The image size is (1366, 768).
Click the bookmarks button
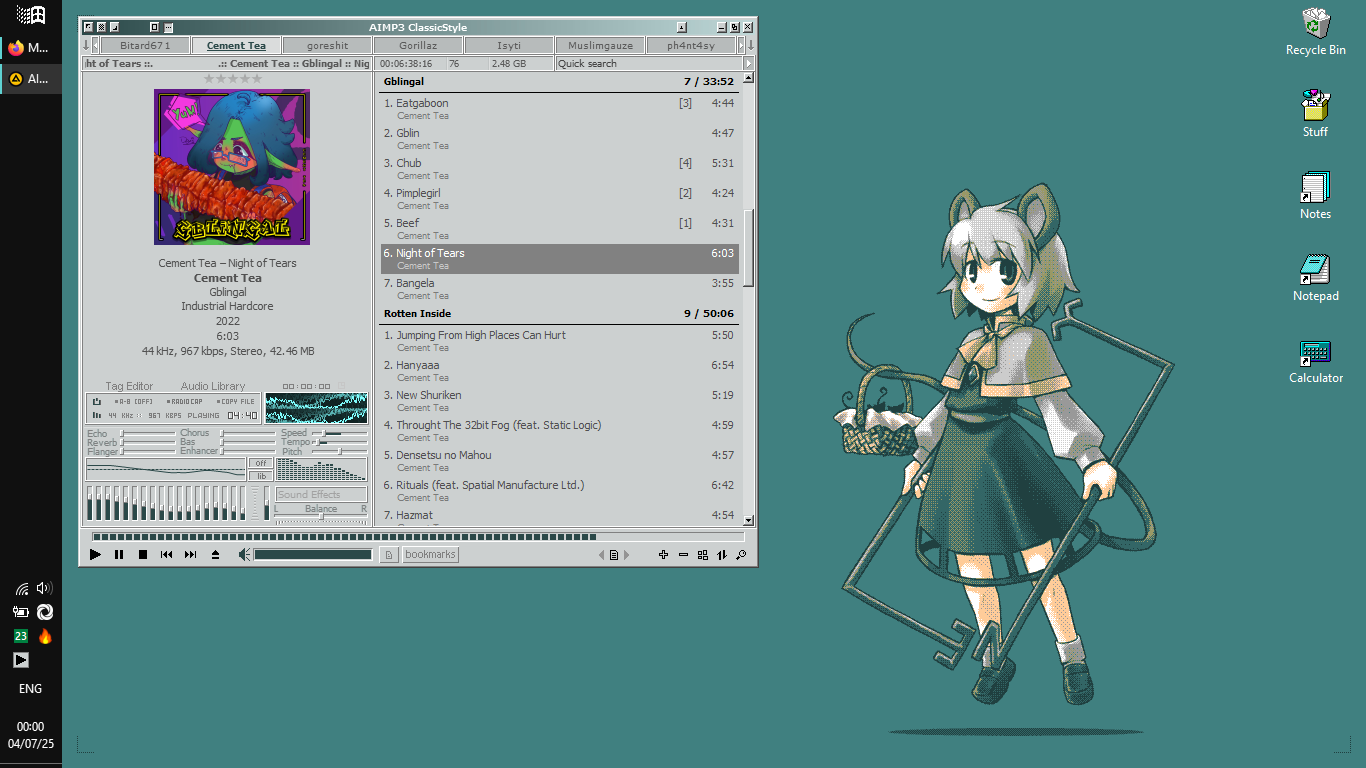(431, 555)
